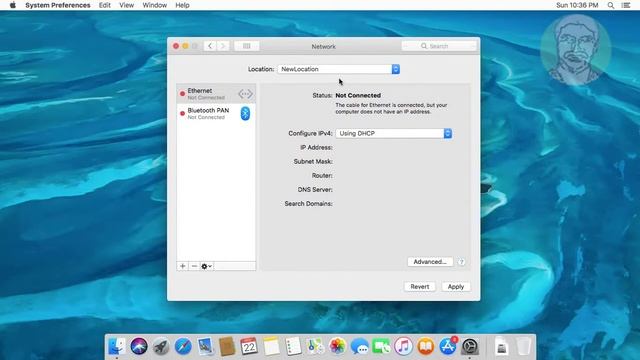Viewport: 640px width, 360px height.
Task: Remove selected service with minus button
Action: point(194,266)
